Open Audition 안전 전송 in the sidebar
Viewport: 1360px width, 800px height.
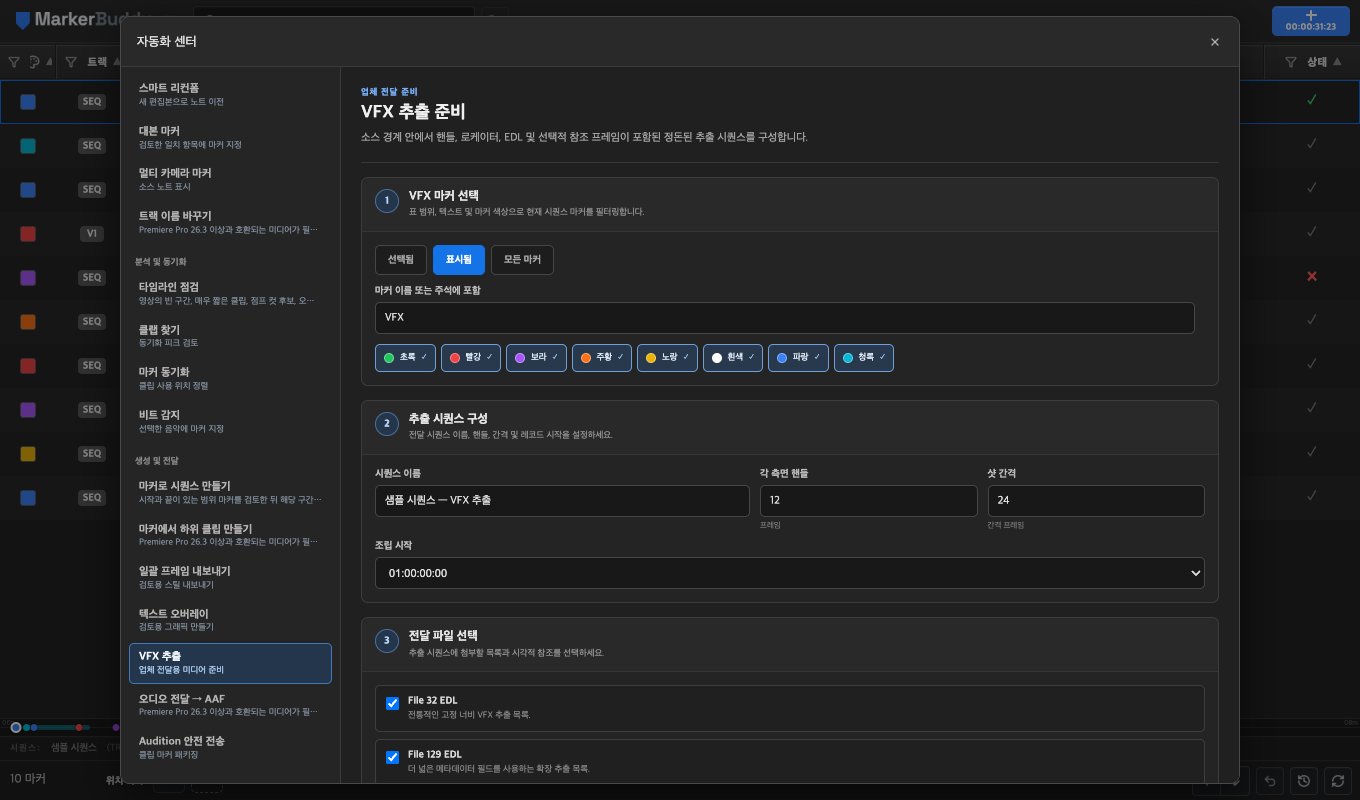click(230, 747)
